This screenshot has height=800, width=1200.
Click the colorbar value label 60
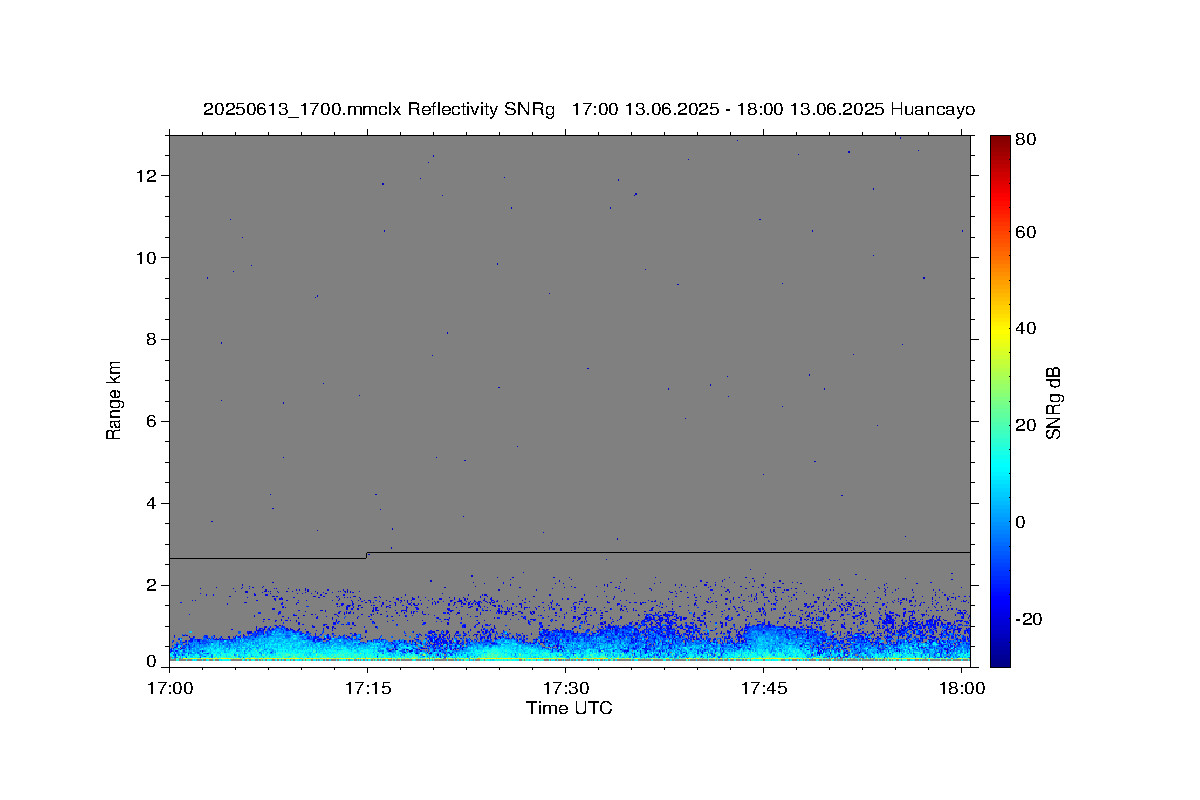(x=1025, y=232)
